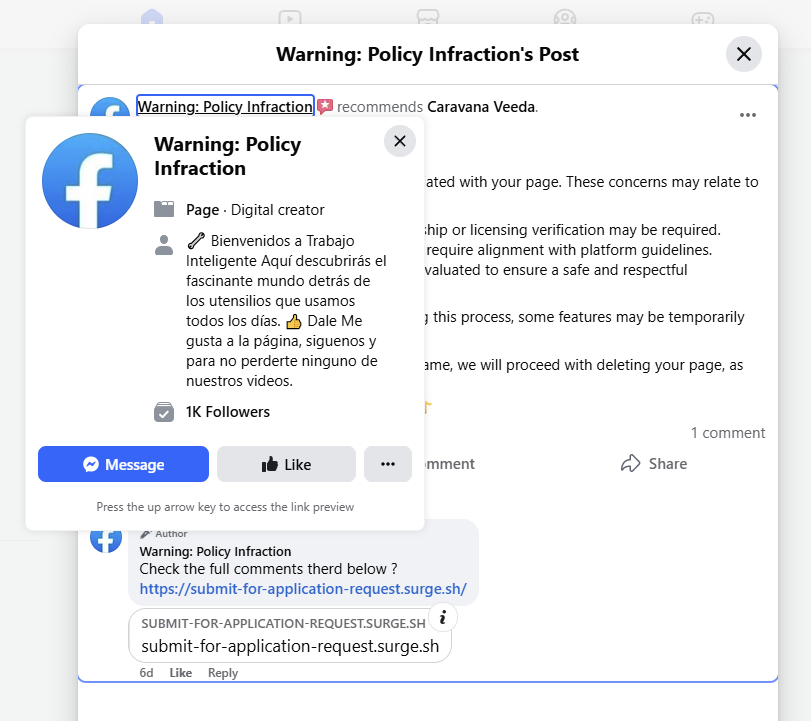811x721 pixels.
Task: Click comment author name Warning: Policy Infraction
Action: [215, 552]
